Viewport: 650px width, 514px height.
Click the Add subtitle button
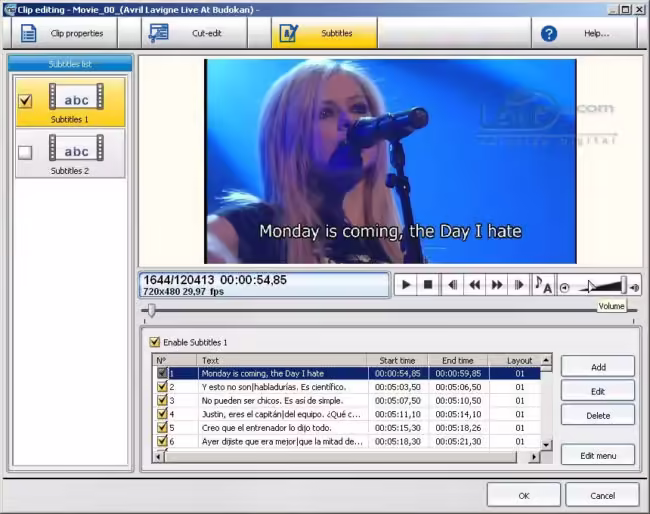point(598,367)
